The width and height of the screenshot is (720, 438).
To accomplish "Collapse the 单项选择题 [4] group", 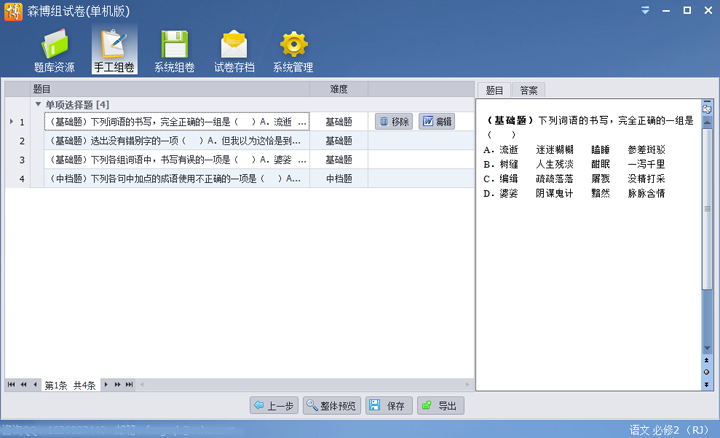I will pyautogui.click(x=38, y=104).
